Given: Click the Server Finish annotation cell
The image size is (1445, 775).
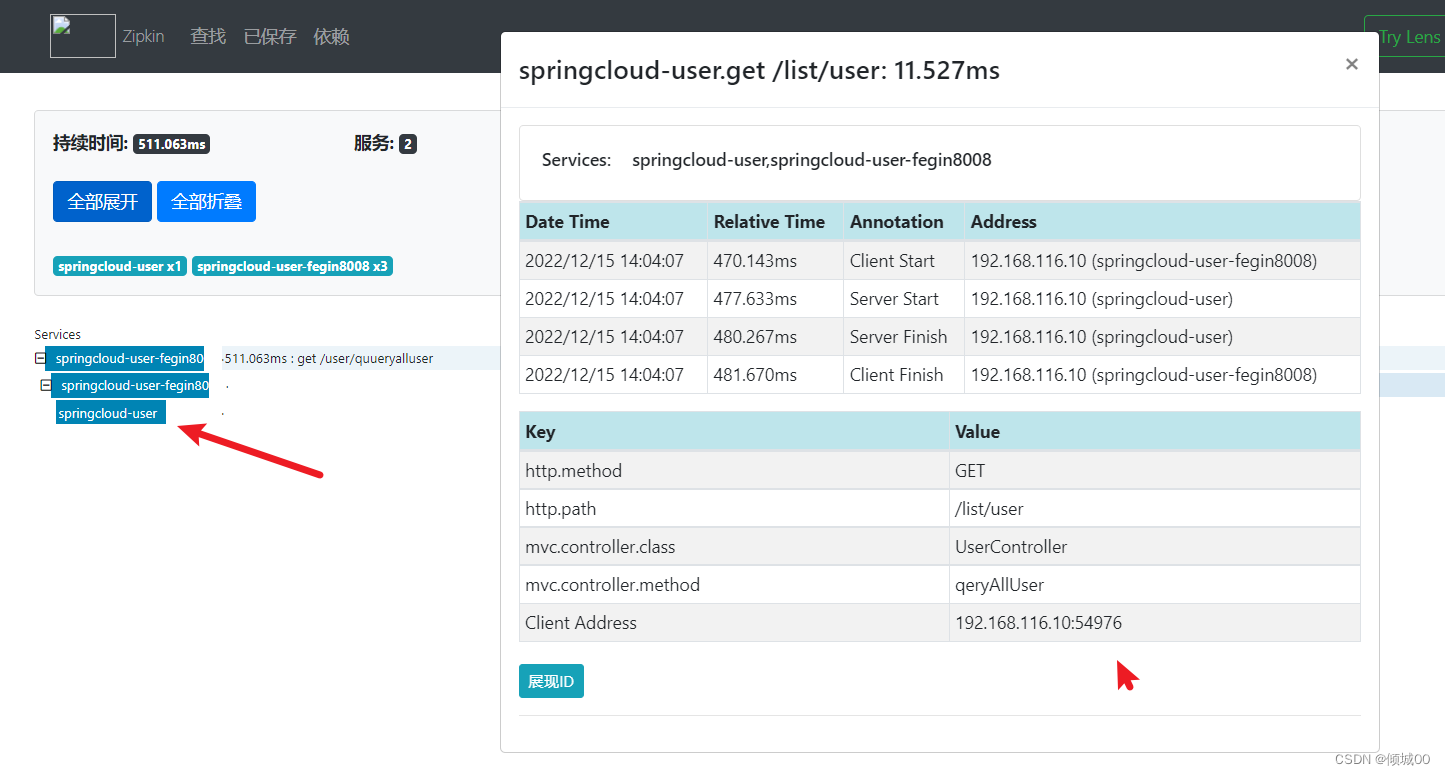Looking at the screenshot, I should click(x=904, y=336).
